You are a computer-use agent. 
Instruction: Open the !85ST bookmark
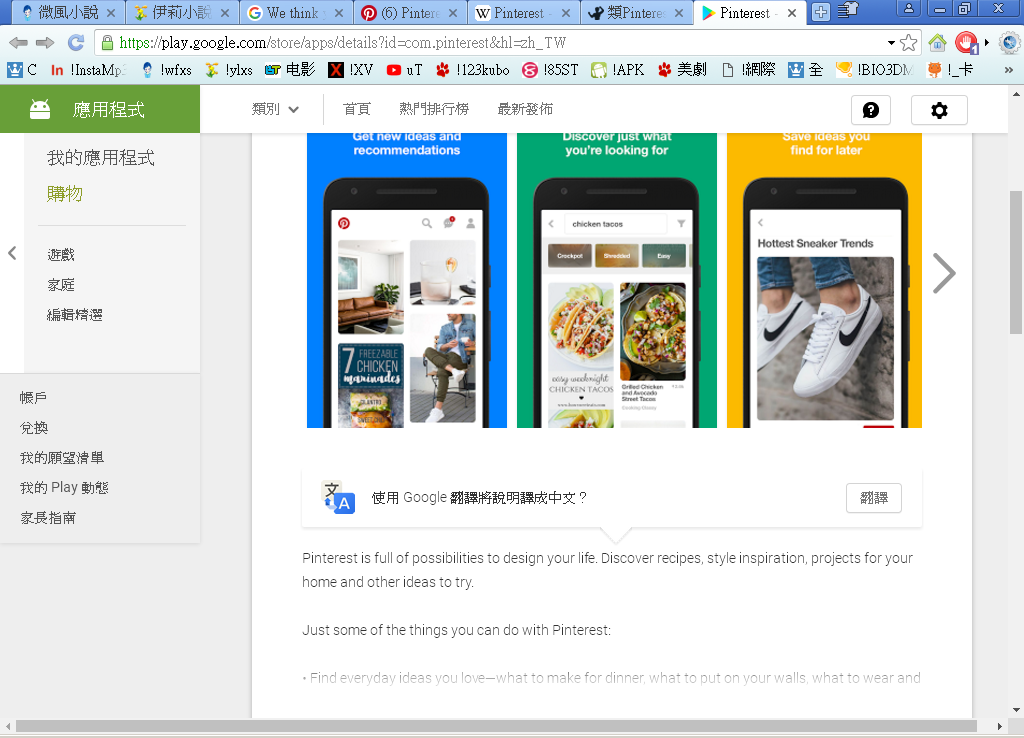pos(550,70)
